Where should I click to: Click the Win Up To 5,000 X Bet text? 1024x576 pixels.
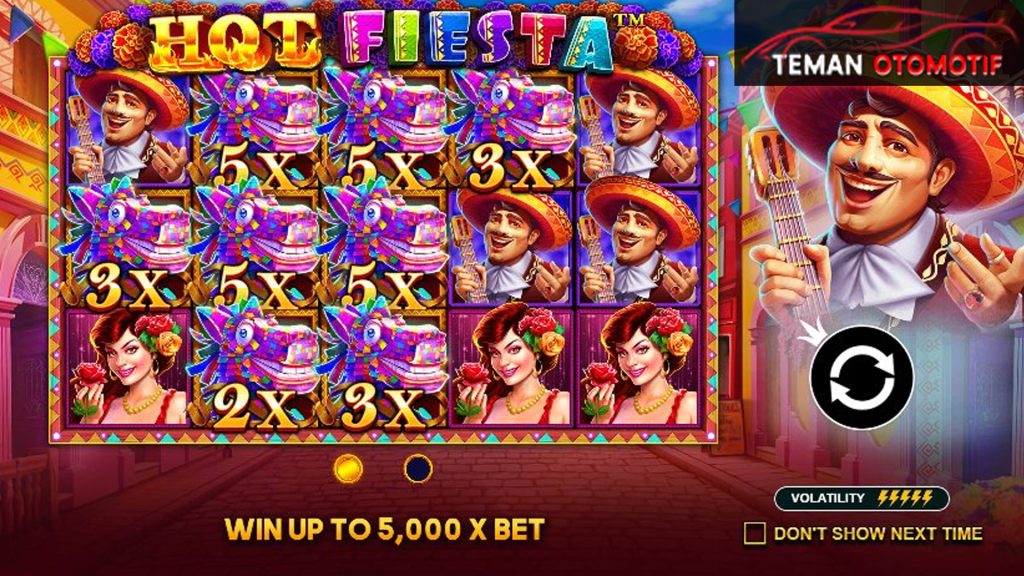click(x=385, y=529)
